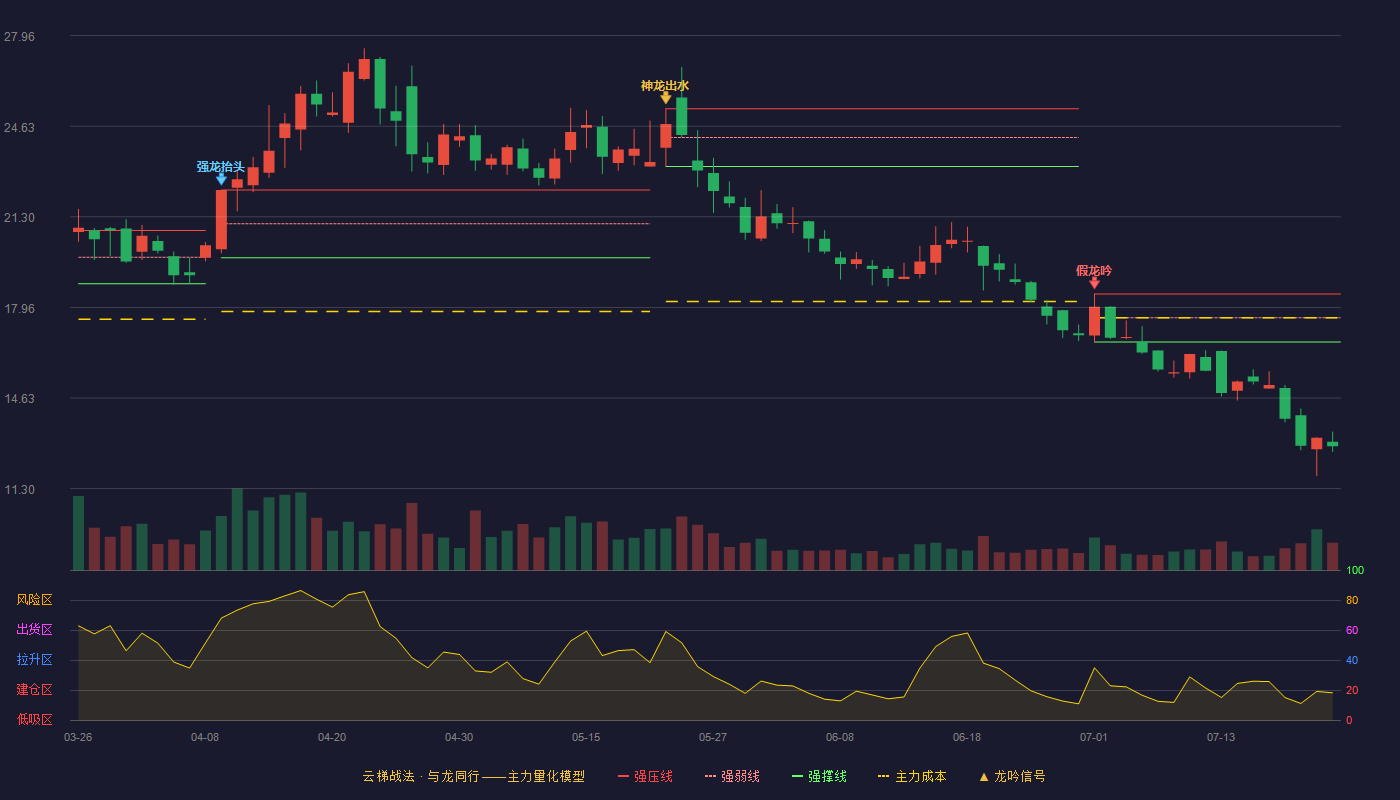Select the 假龙吟 signal label
1400x800 pixels.
point(1094,270)
